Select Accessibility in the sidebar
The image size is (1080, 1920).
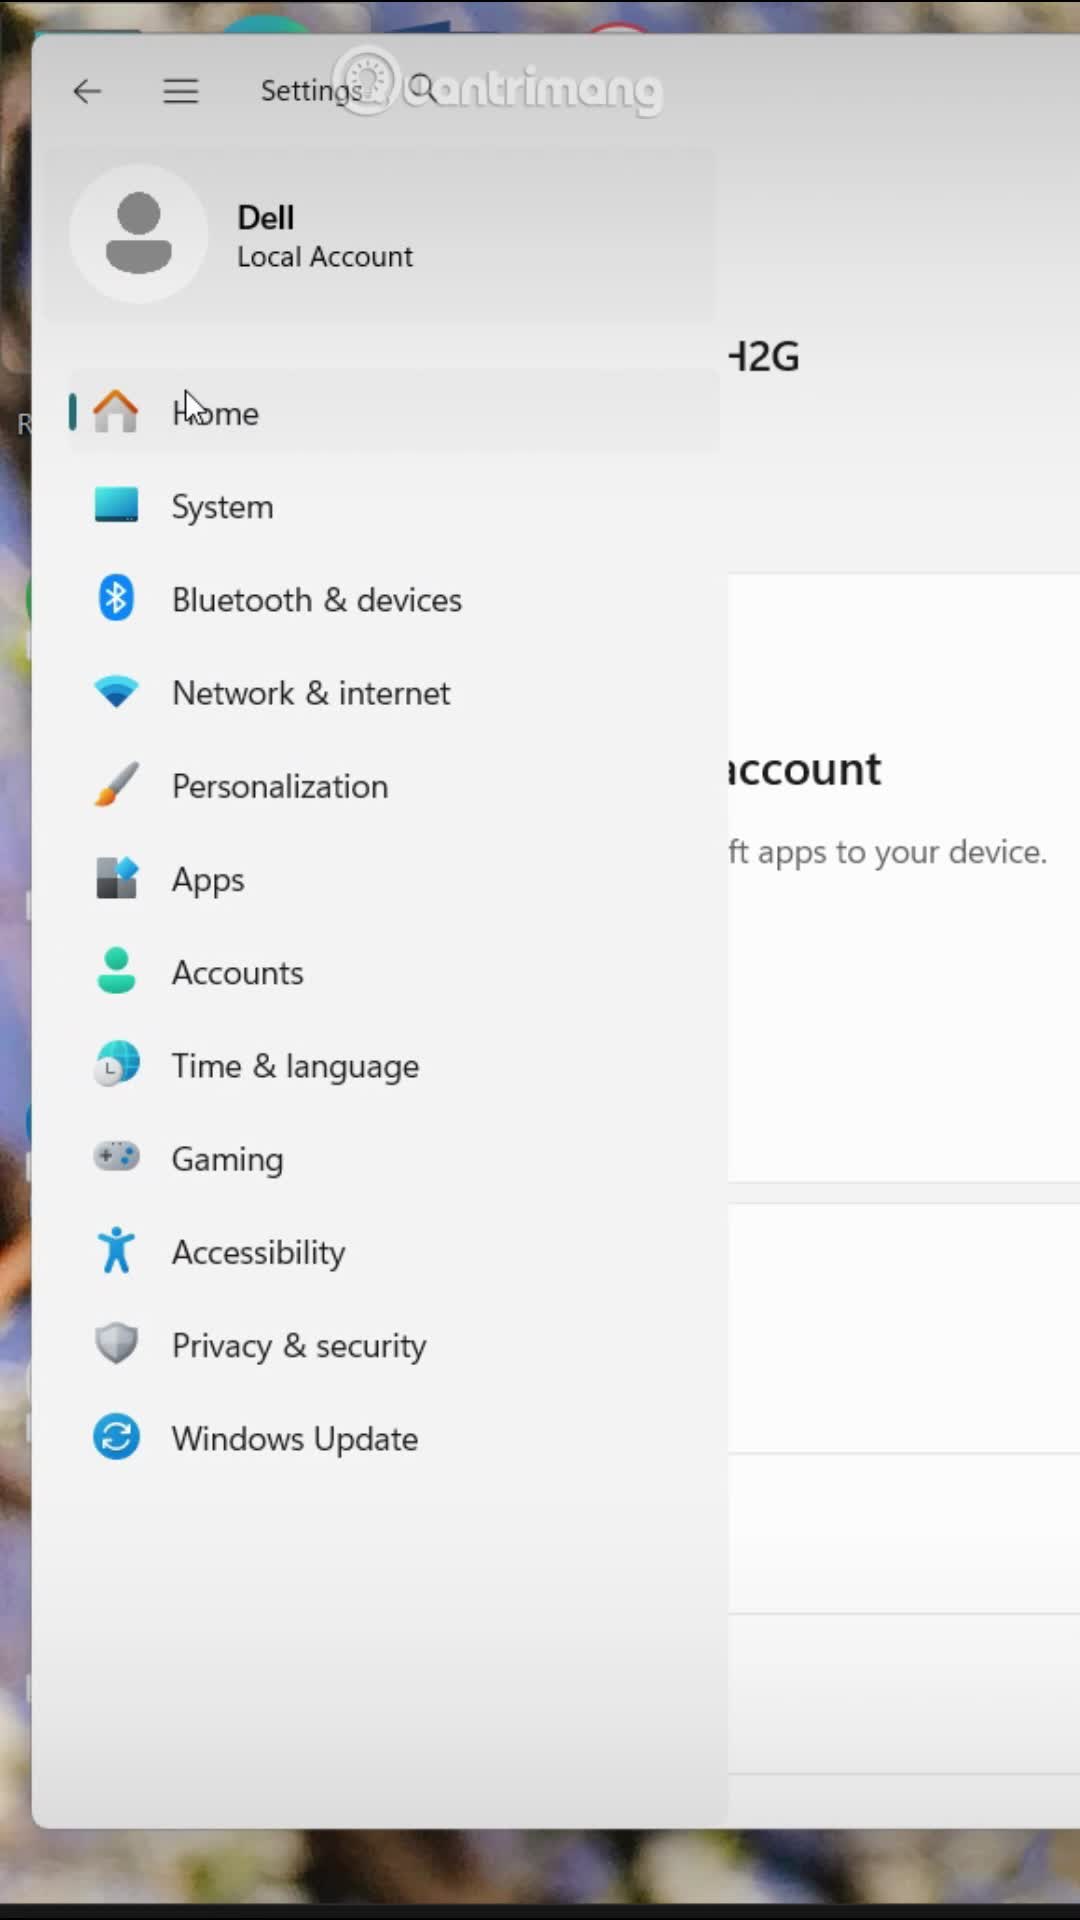point(394,1251)
